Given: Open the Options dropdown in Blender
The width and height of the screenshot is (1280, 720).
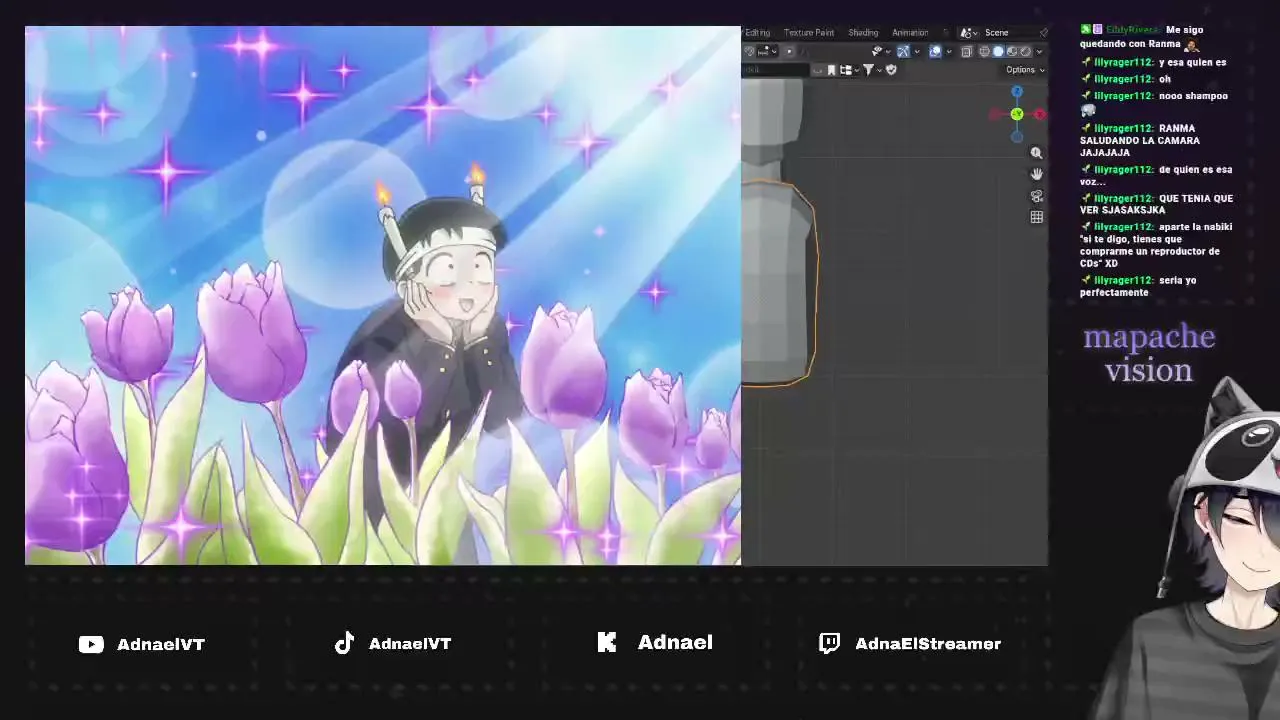Looking at the screenshot, I should pos(1024,70).
